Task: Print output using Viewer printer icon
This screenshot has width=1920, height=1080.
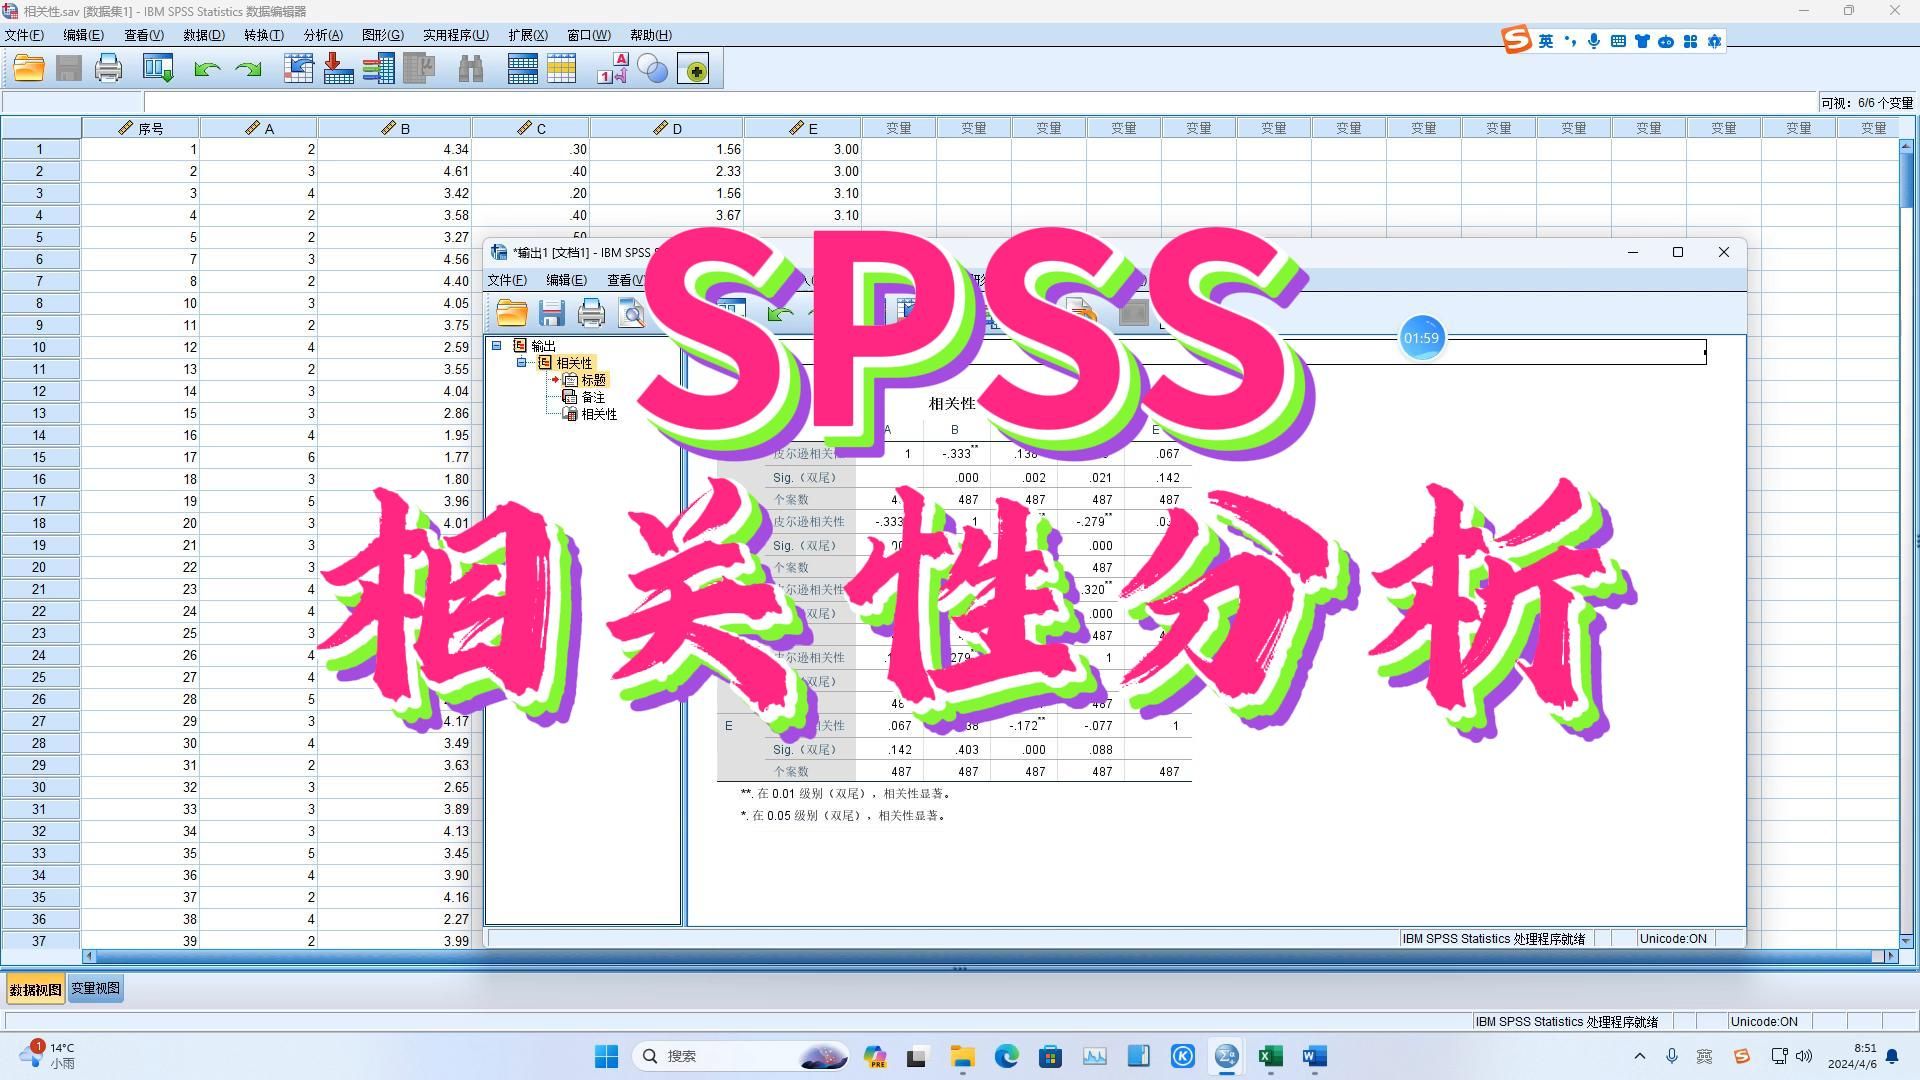Action: tap(591, 313)
